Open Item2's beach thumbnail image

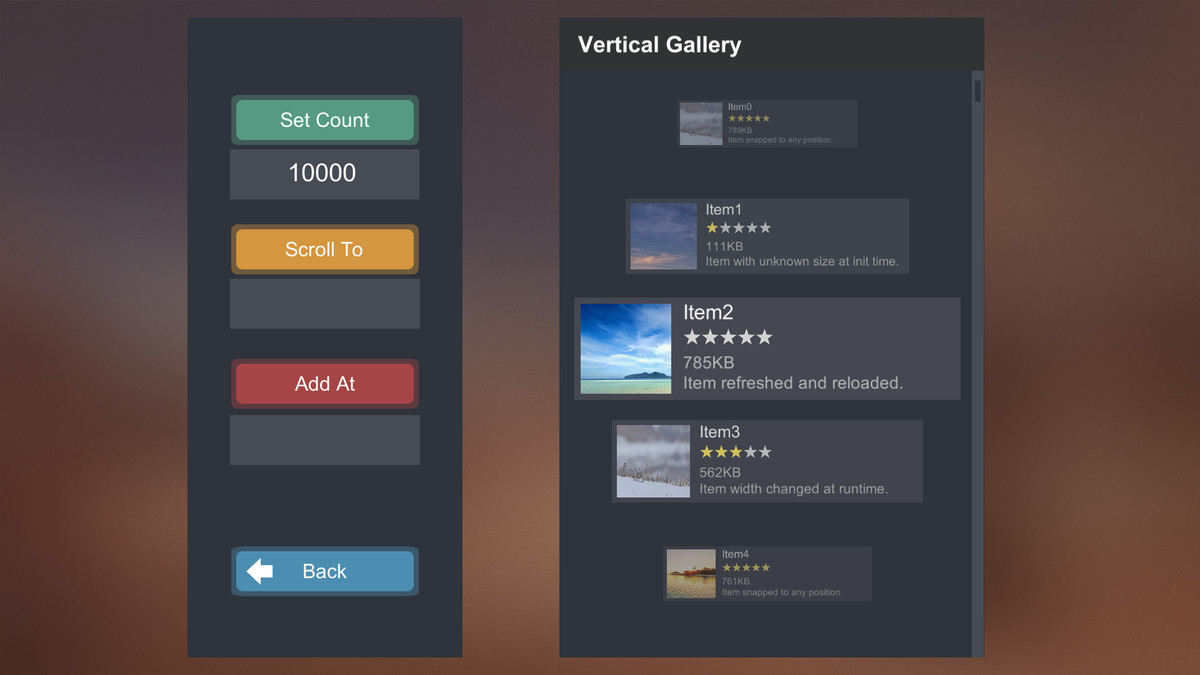tap(625, 348)
